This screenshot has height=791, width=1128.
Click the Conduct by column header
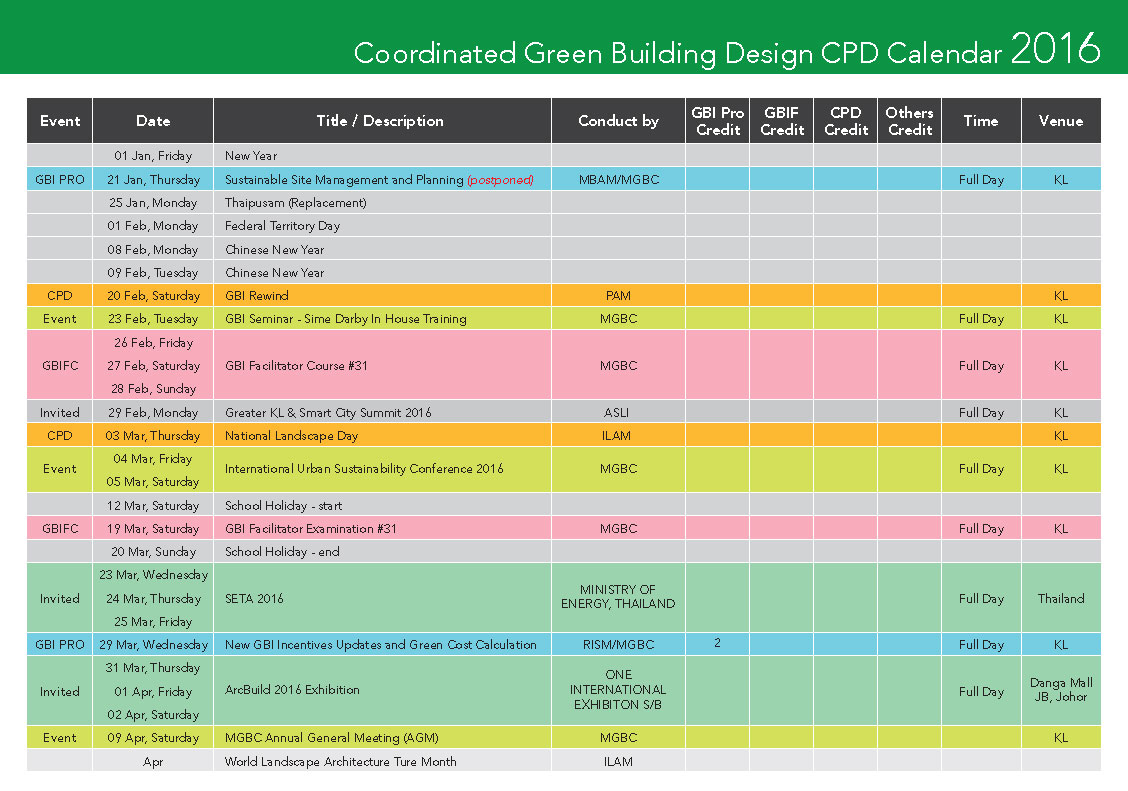618,121
